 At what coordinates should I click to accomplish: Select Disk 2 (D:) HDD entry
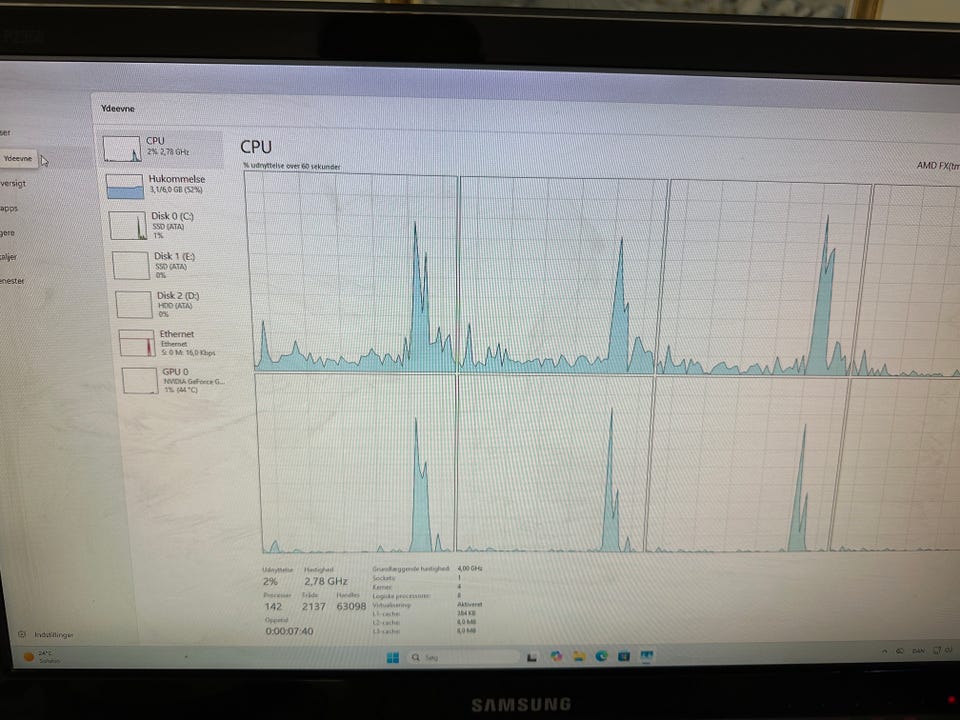tap(171, 304)
